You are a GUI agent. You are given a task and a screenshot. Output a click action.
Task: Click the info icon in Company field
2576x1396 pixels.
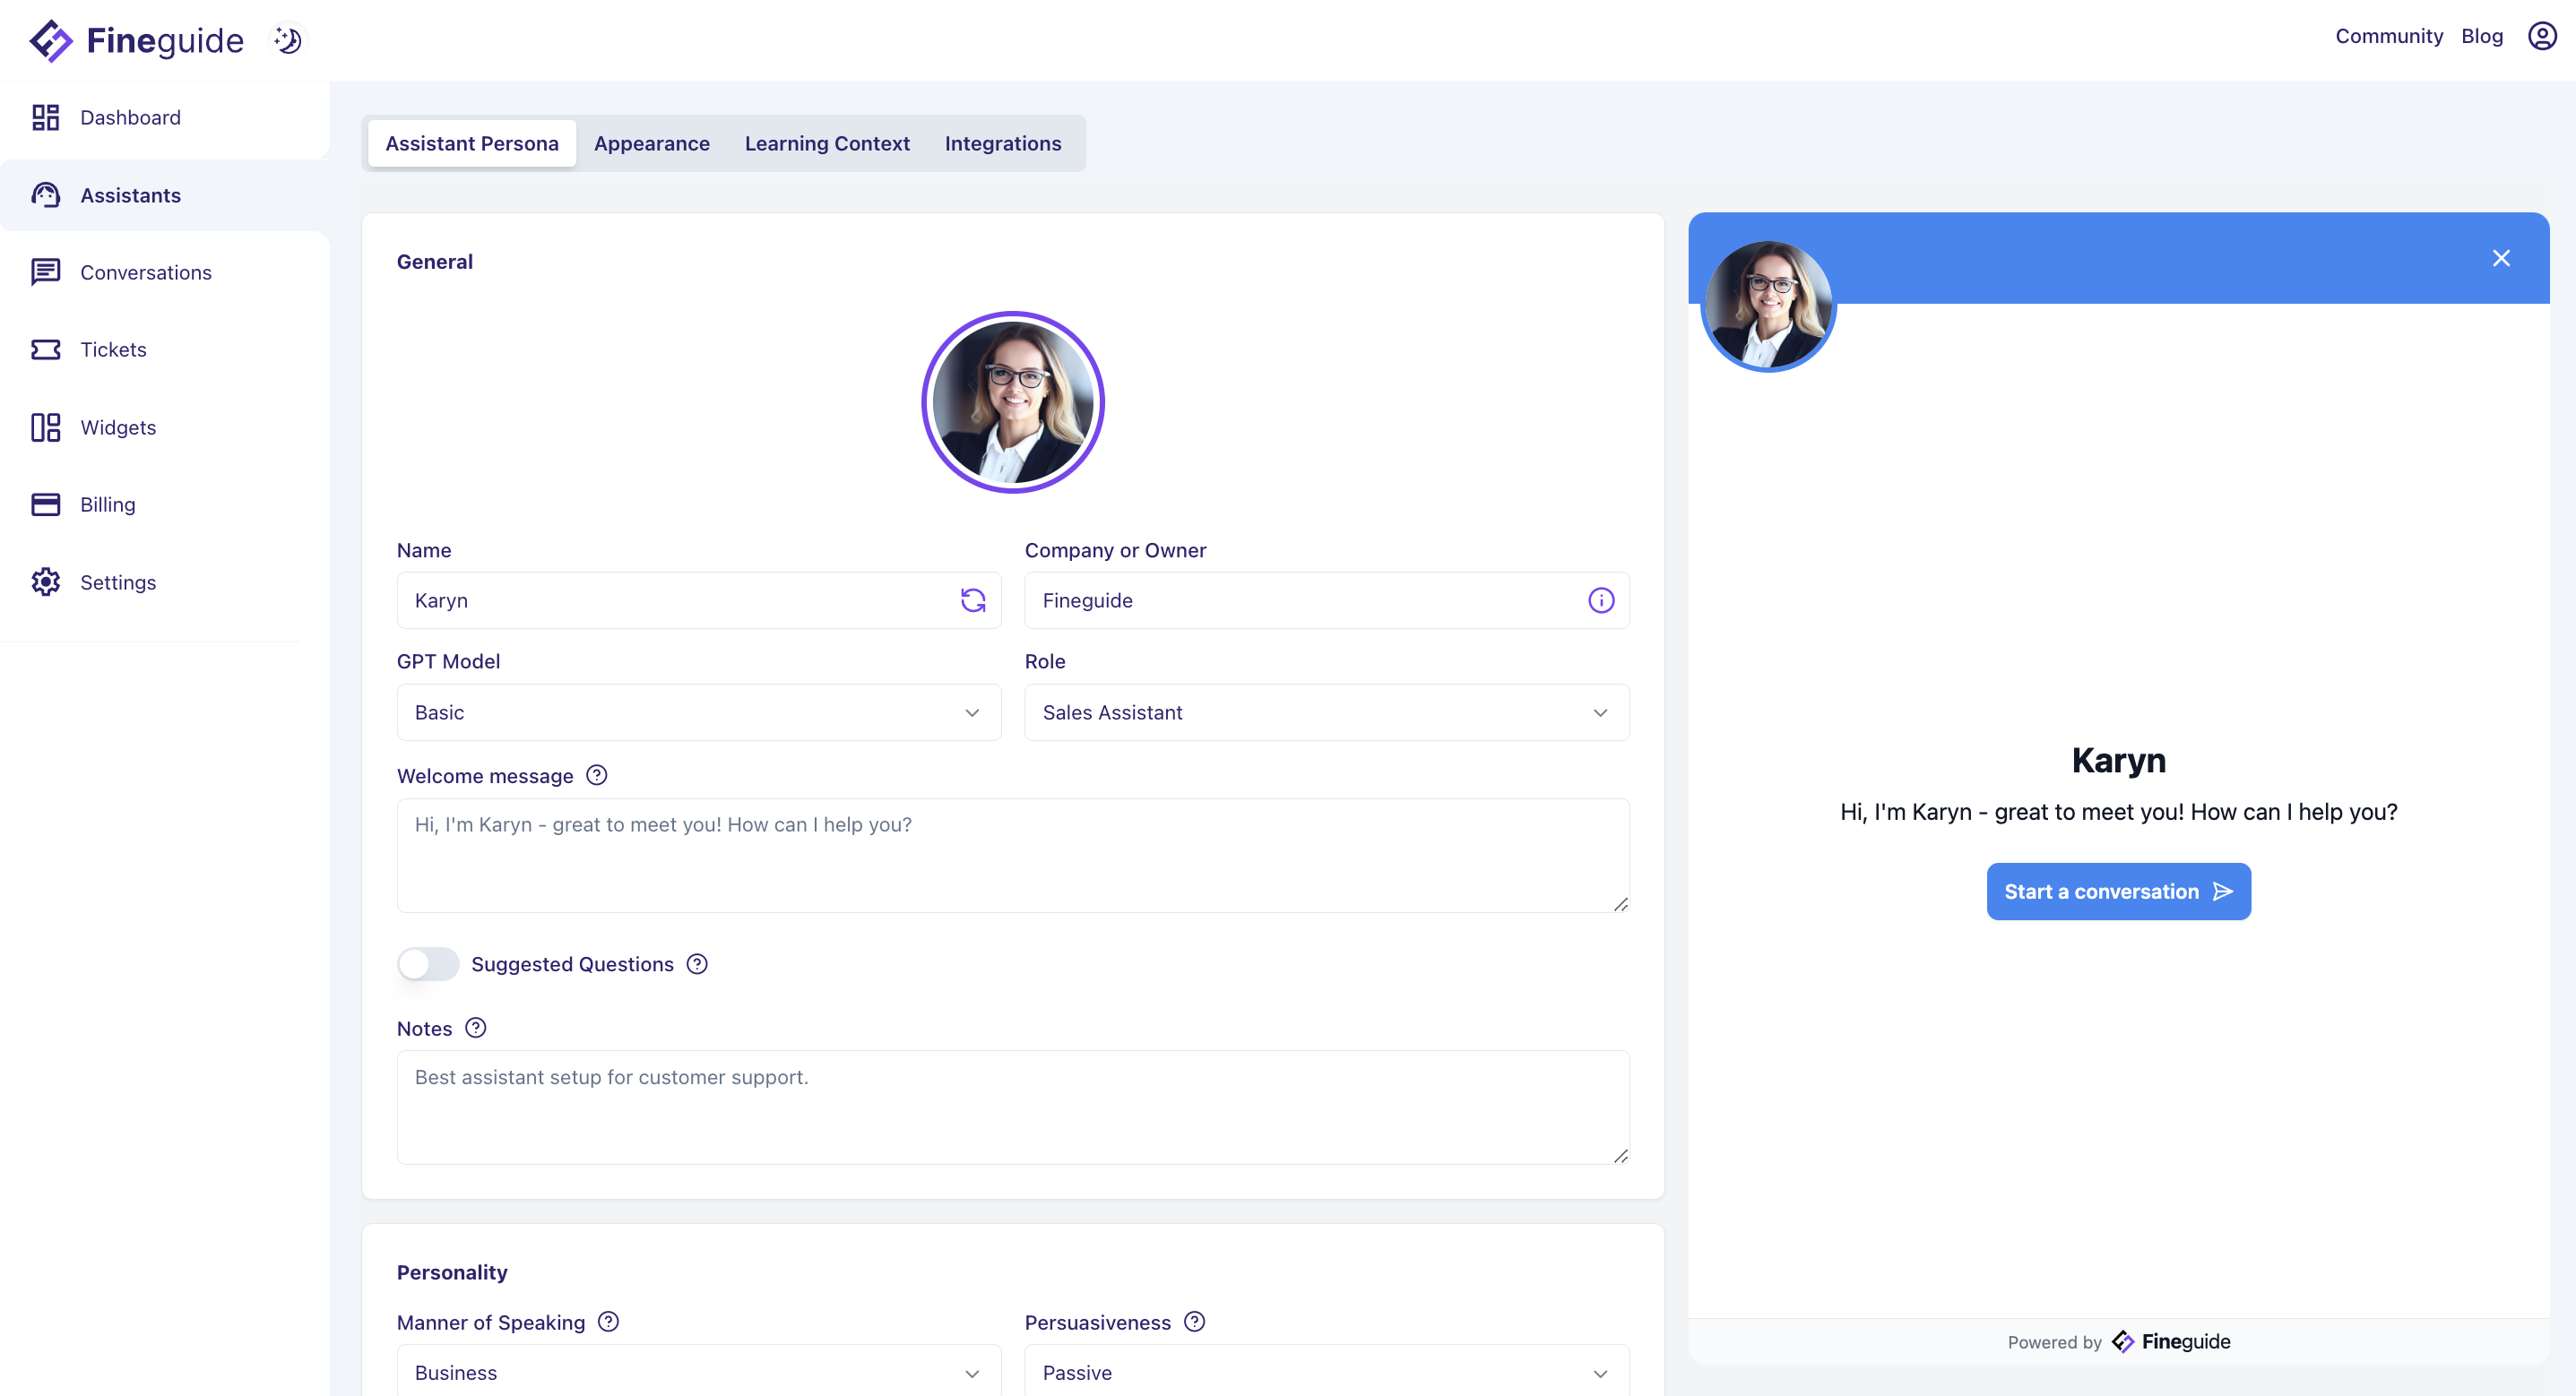(x=1600, y=600)
